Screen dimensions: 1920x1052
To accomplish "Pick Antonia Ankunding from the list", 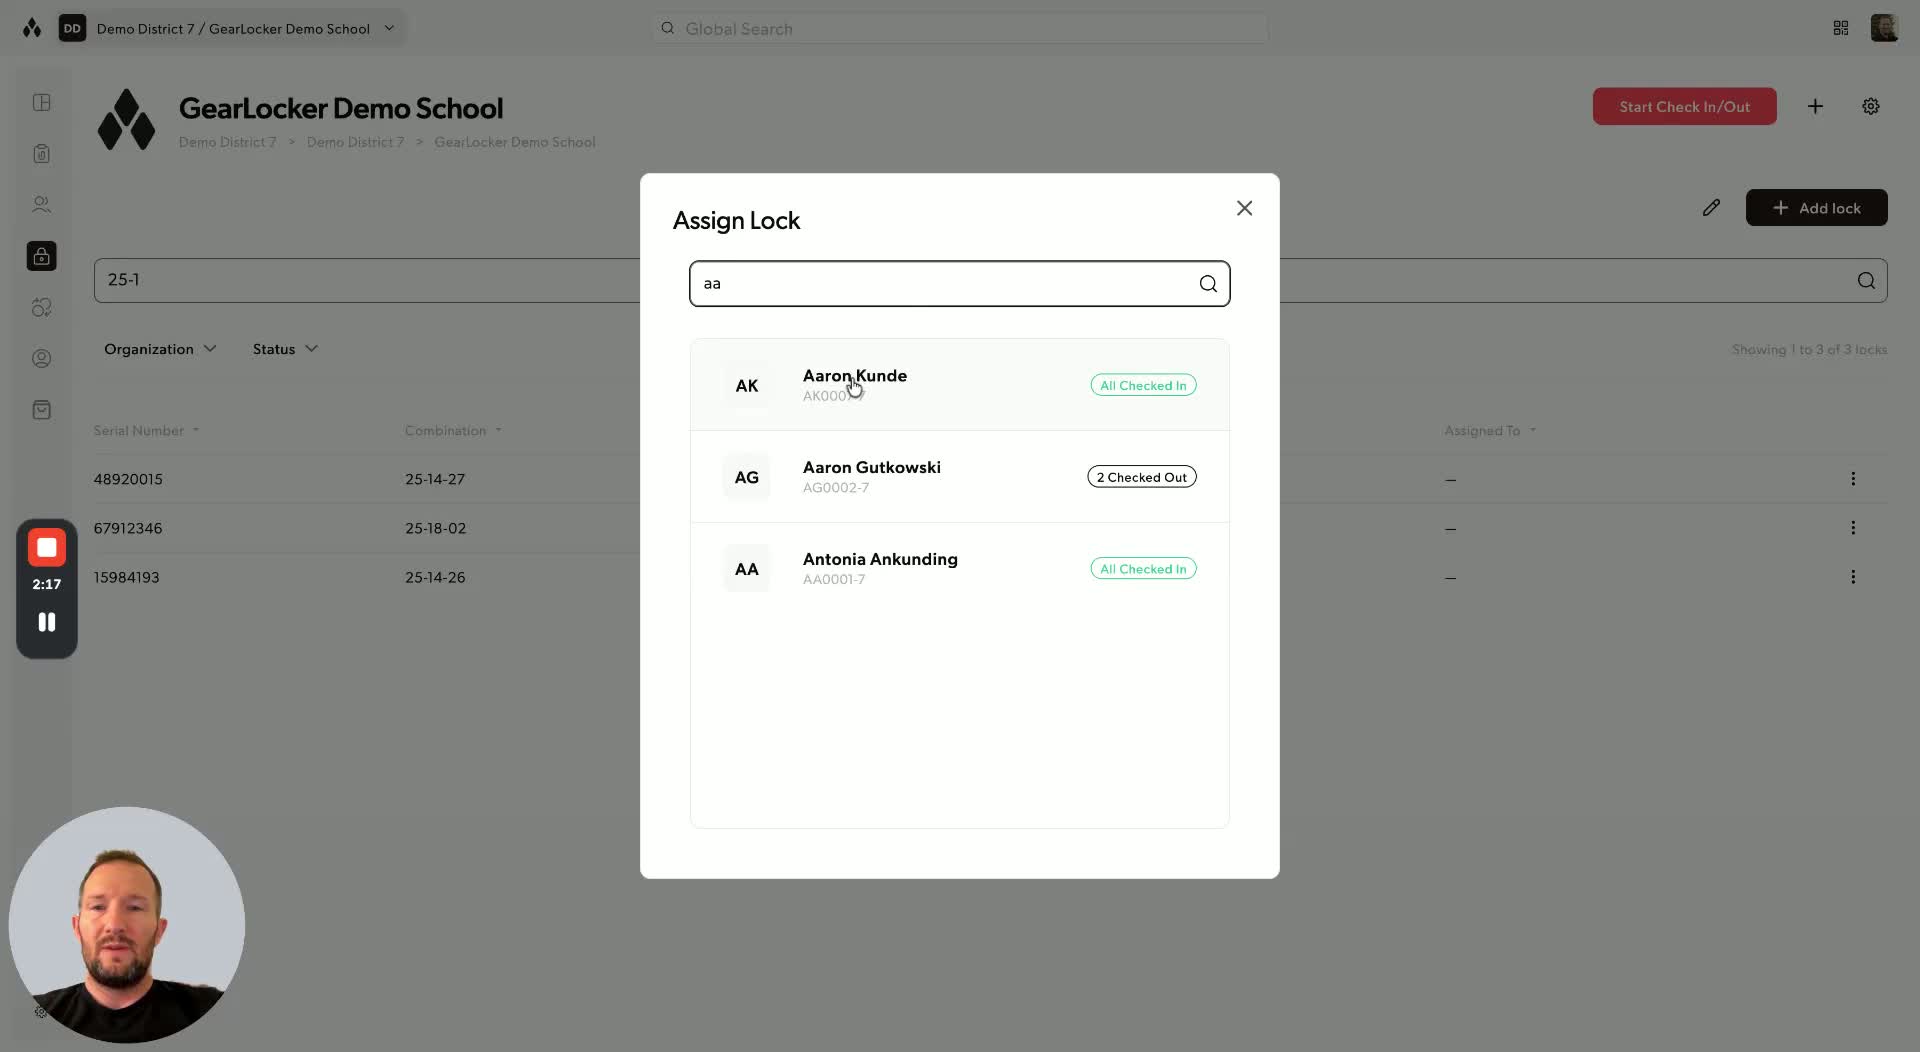I will click(x=959, y=569).
